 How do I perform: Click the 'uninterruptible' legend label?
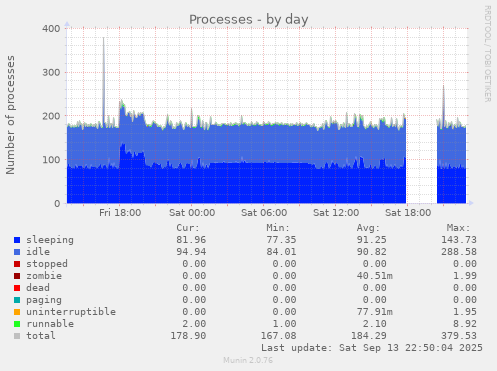(x=71, y=312)
